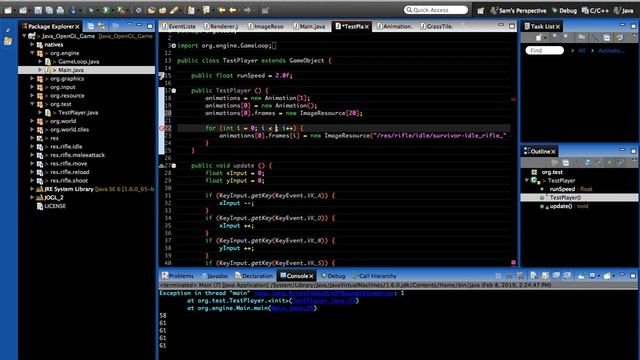Click the first yellow back arrow in the toolbar
This screenshot has width=640, height=360.
click(222, 10)
